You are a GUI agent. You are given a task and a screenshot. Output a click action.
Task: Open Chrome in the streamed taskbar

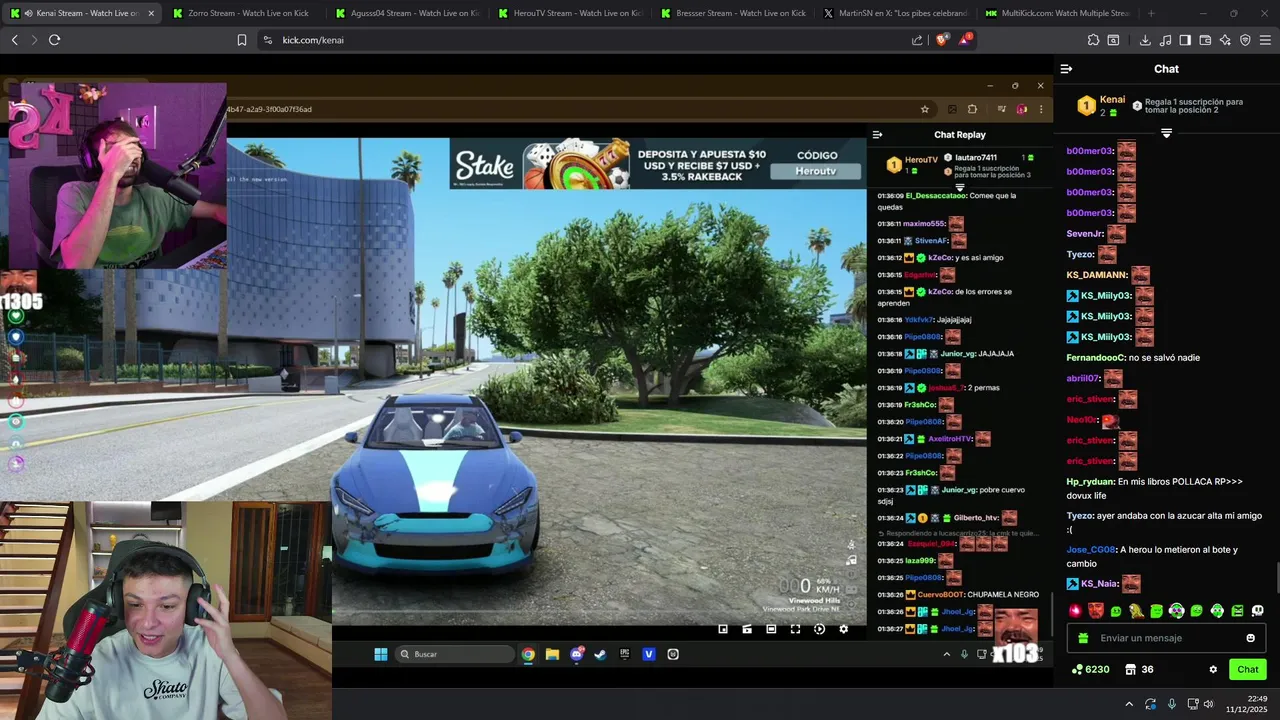[528, 654]
